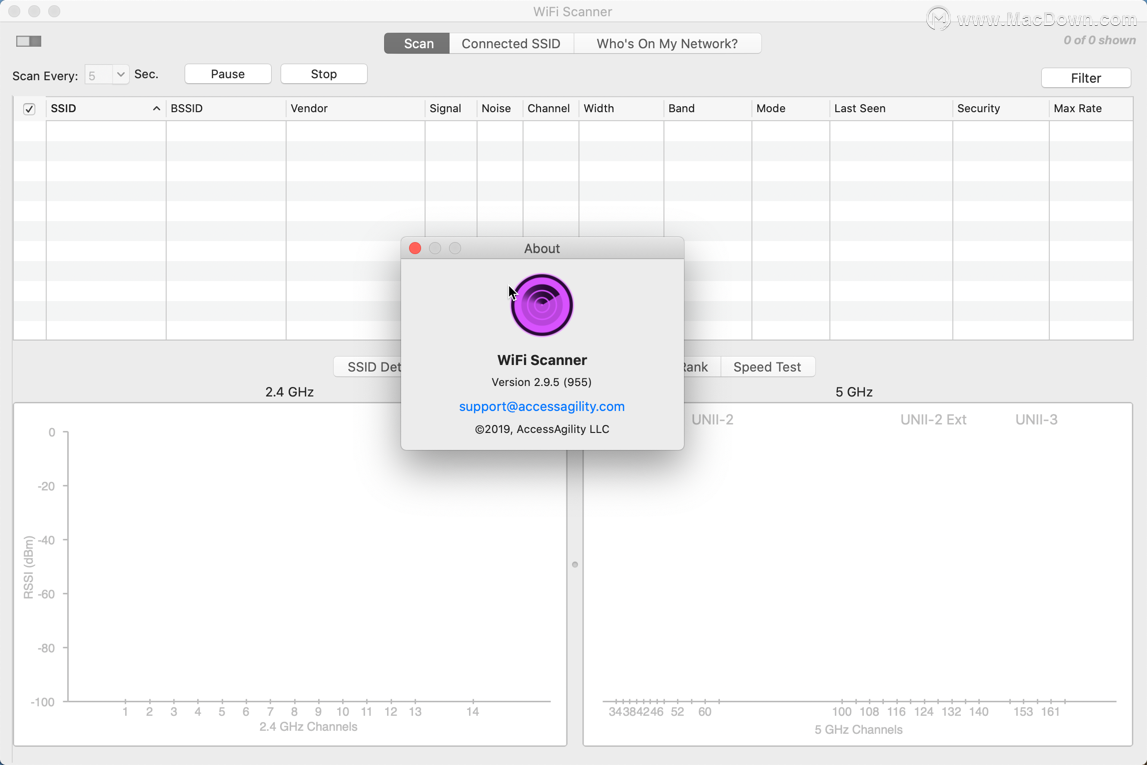
Task: Click the "5 GHz Channels" axis label
Action: click(x=859, y=730)
